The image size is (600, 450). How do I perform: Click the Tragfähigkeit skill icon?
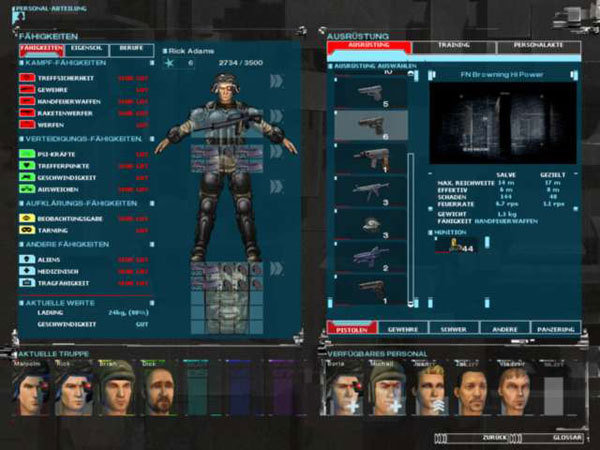pos(27,283)
